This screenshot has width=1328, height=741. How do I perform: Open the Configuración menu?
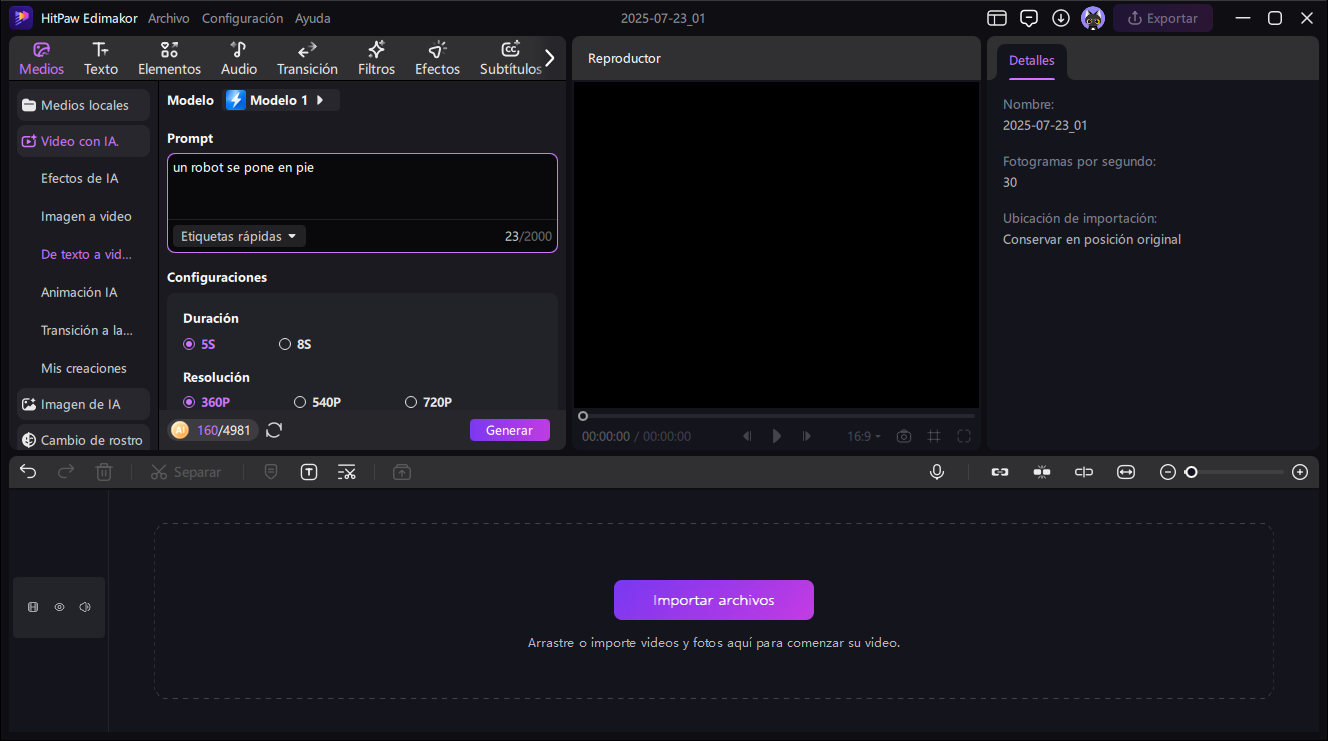242,18
